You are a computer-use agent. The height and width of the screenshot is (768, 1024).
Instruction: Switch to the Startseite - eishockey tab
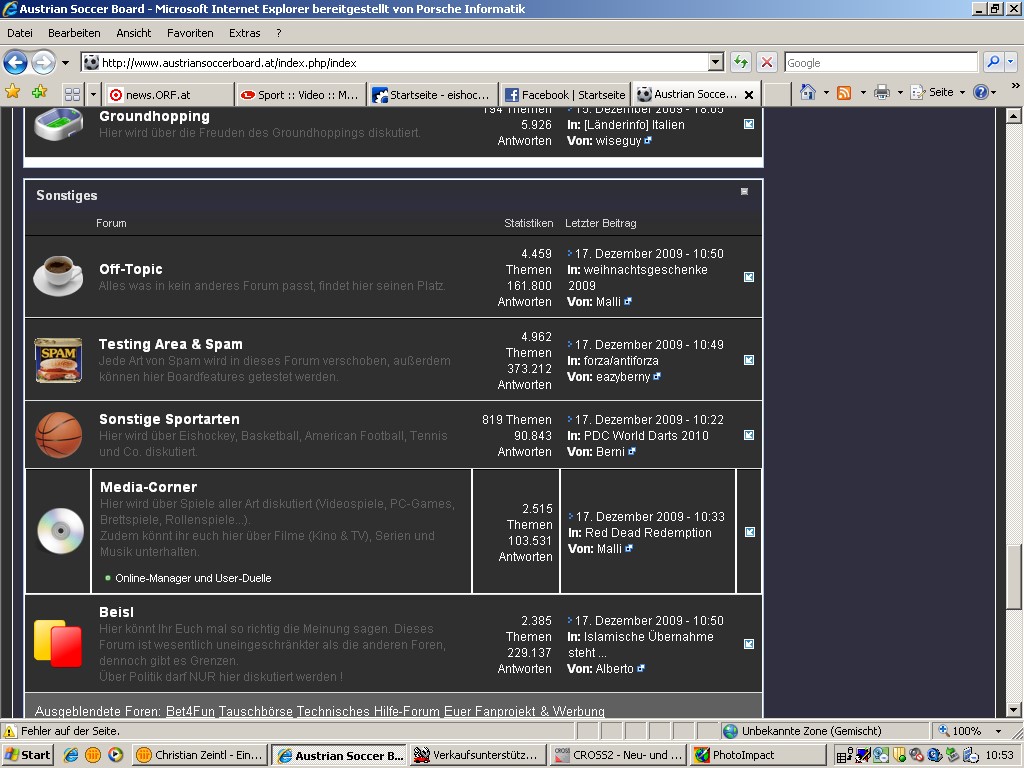[432, 95]
